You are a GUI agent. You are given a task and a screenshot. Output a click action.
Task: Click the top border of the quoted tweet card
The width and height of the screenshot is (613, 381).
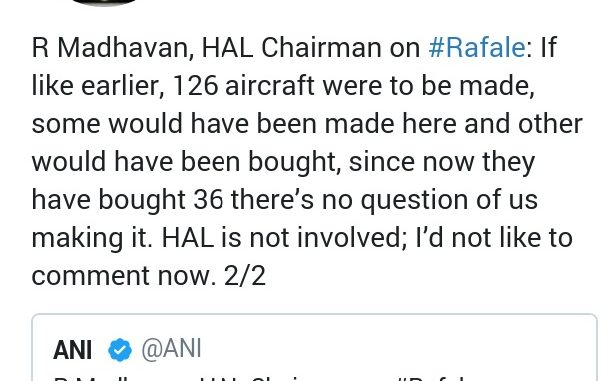(314, 314)
